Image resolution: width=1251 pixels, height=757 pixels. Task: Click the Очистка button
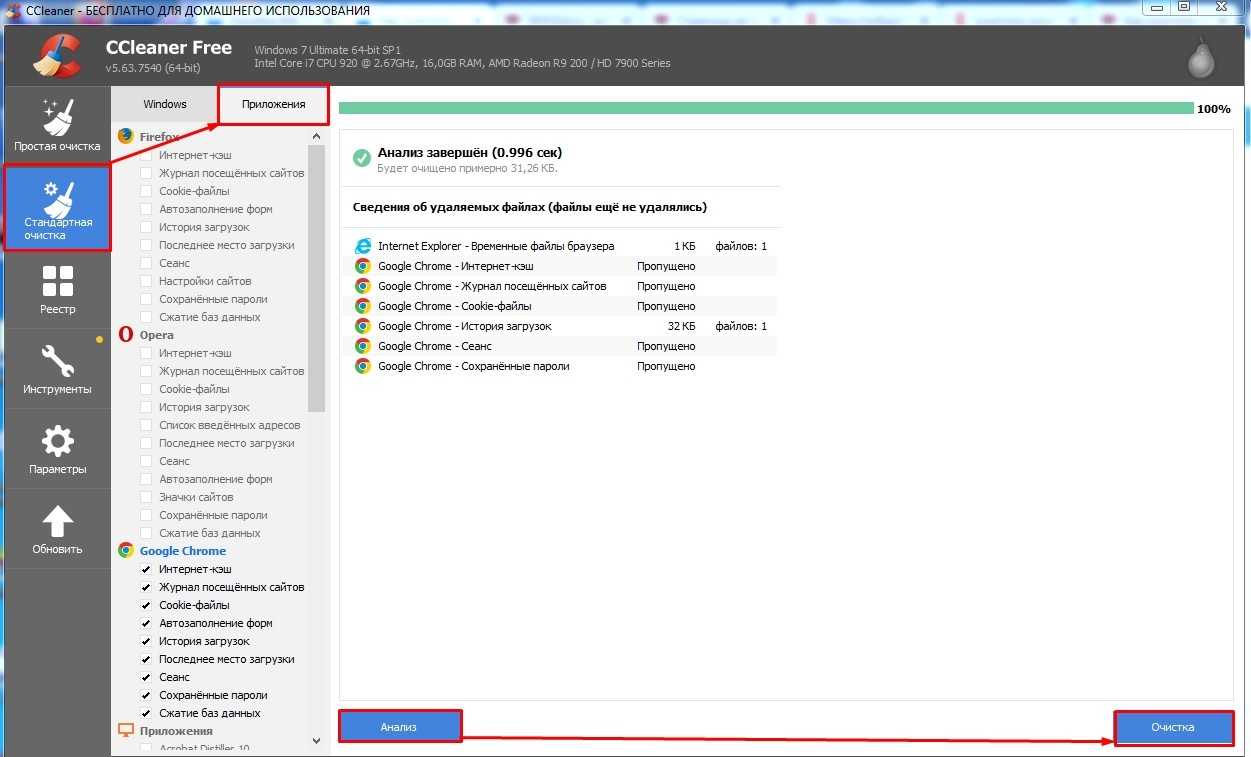coord(1173,727)
